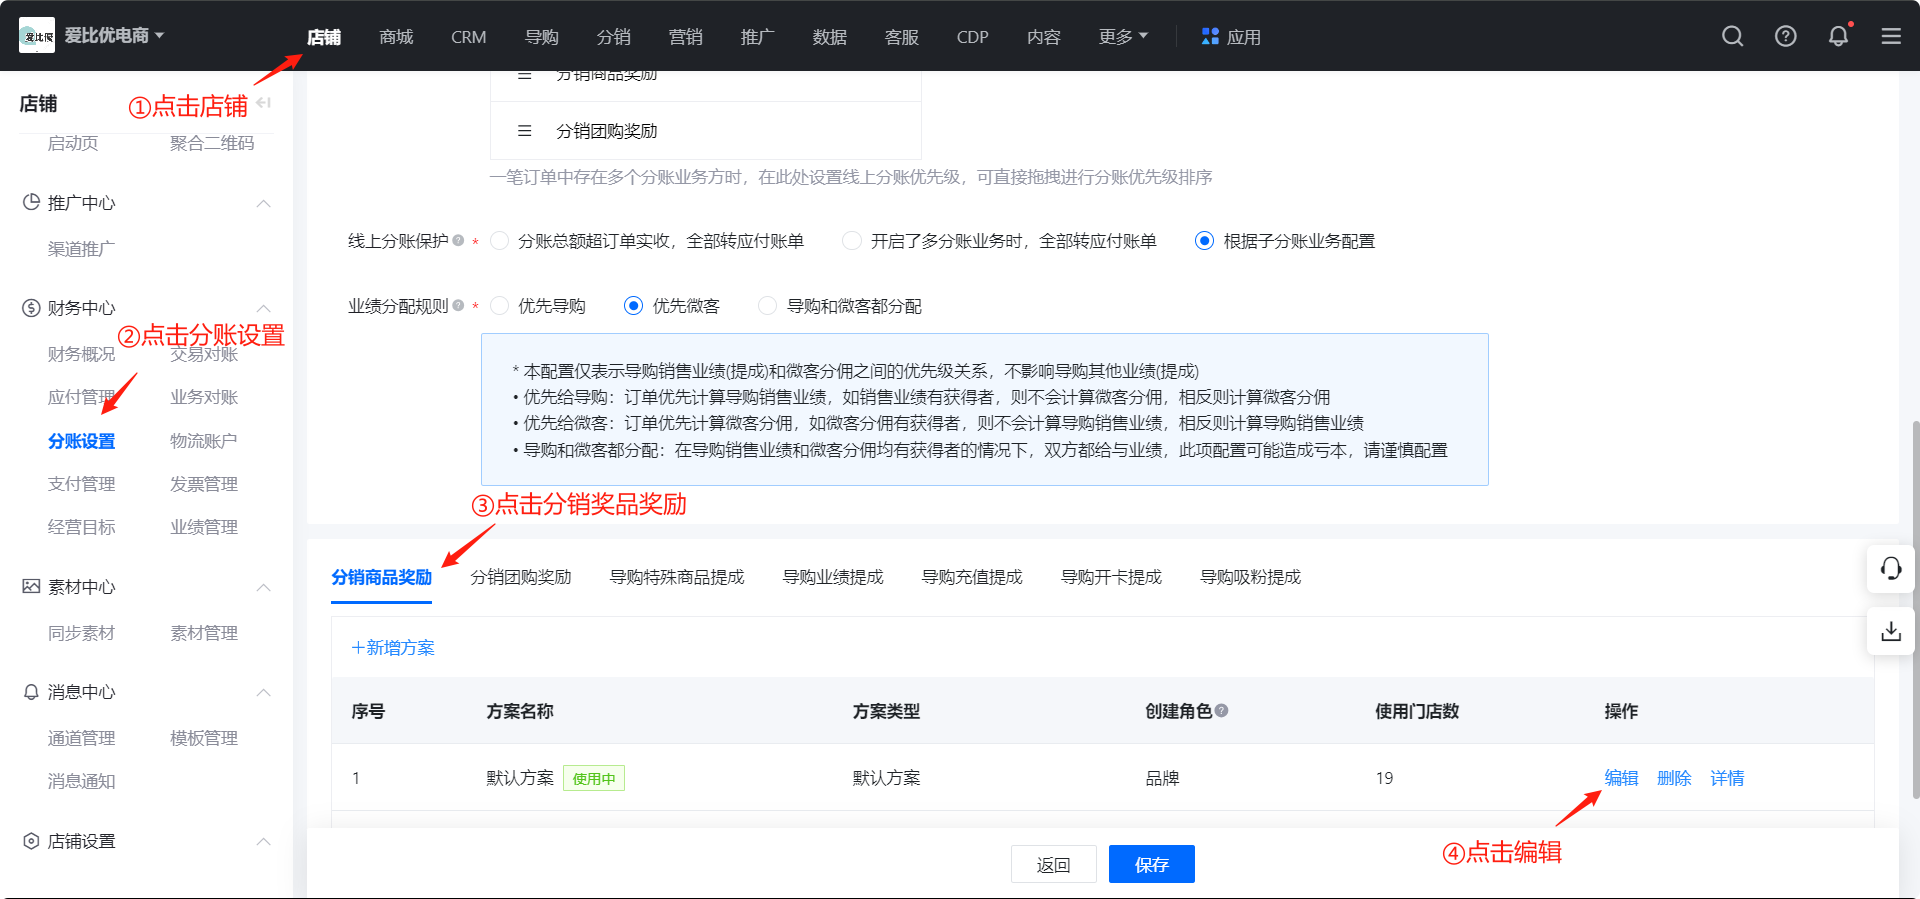Screen dimensions: 1920x899
Task: Click the 使用中 status tag
Action: [x=594, y=778]
